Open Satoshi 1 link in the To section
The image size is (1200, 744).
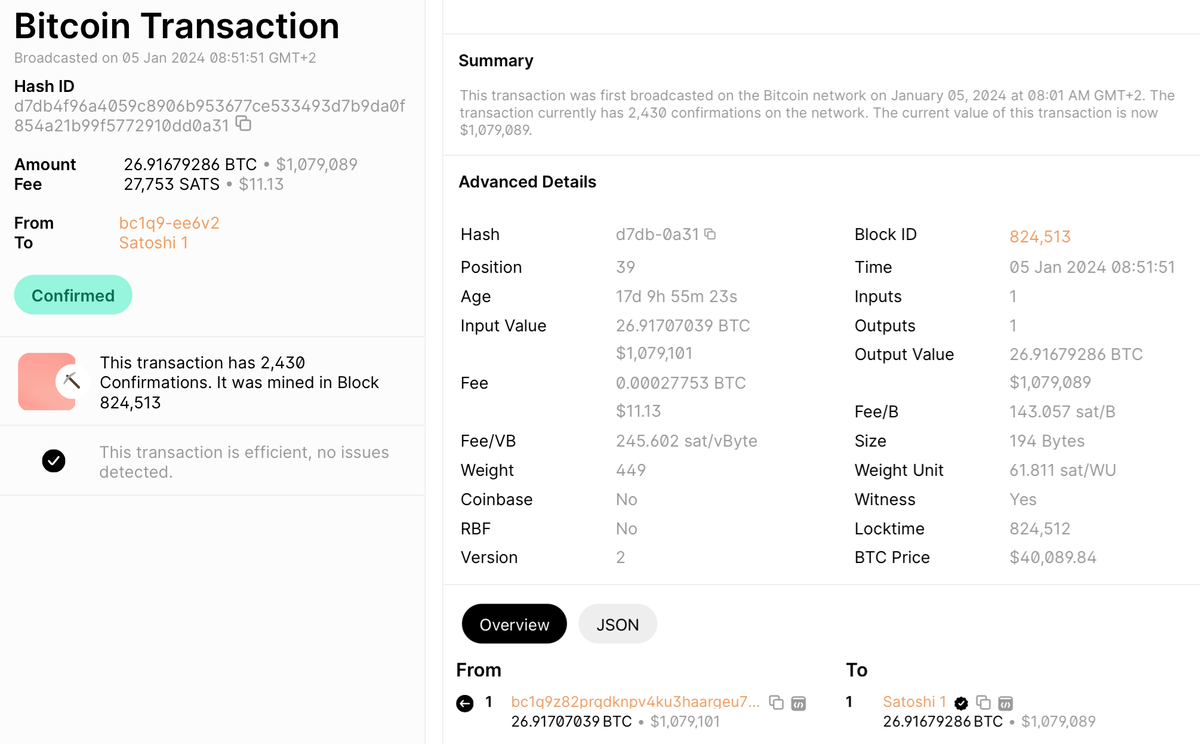click(914, 702)
